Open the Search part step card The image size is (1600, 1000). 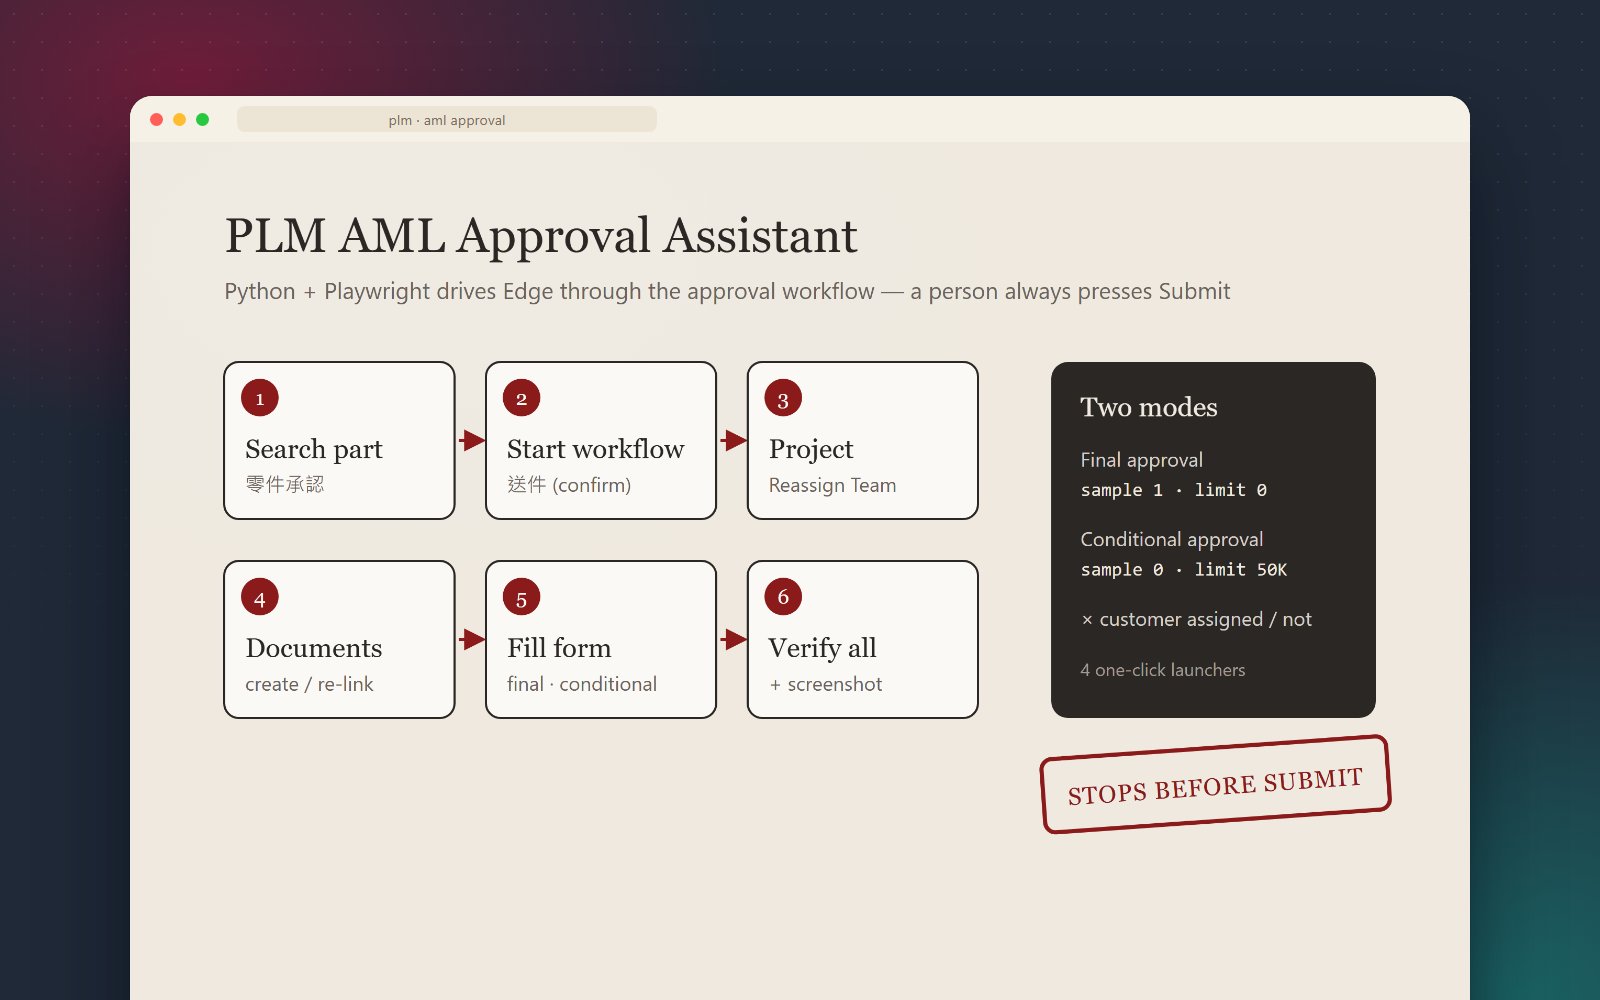coord(339,440)
